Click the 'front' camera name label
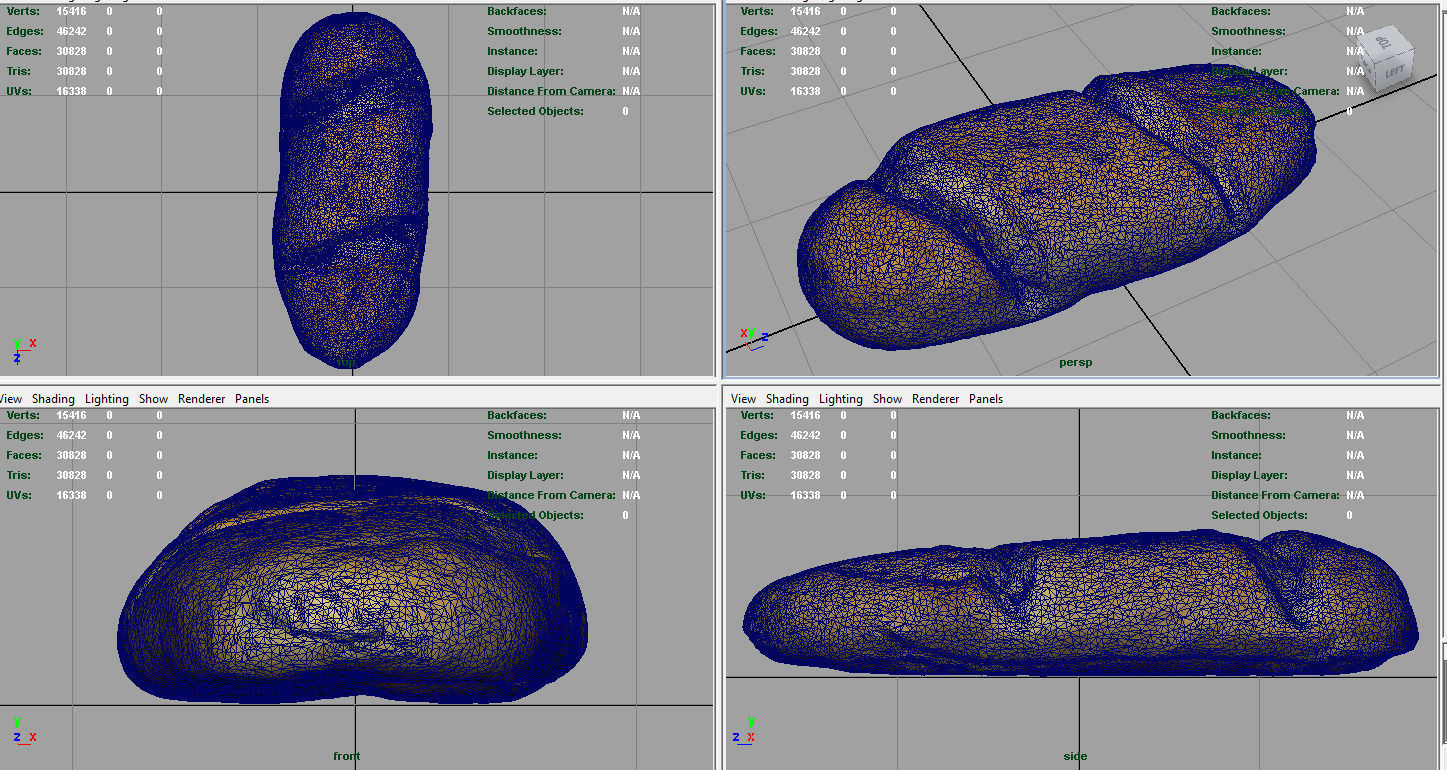The width and height of the screenshot is (1447, 770). 347,756
